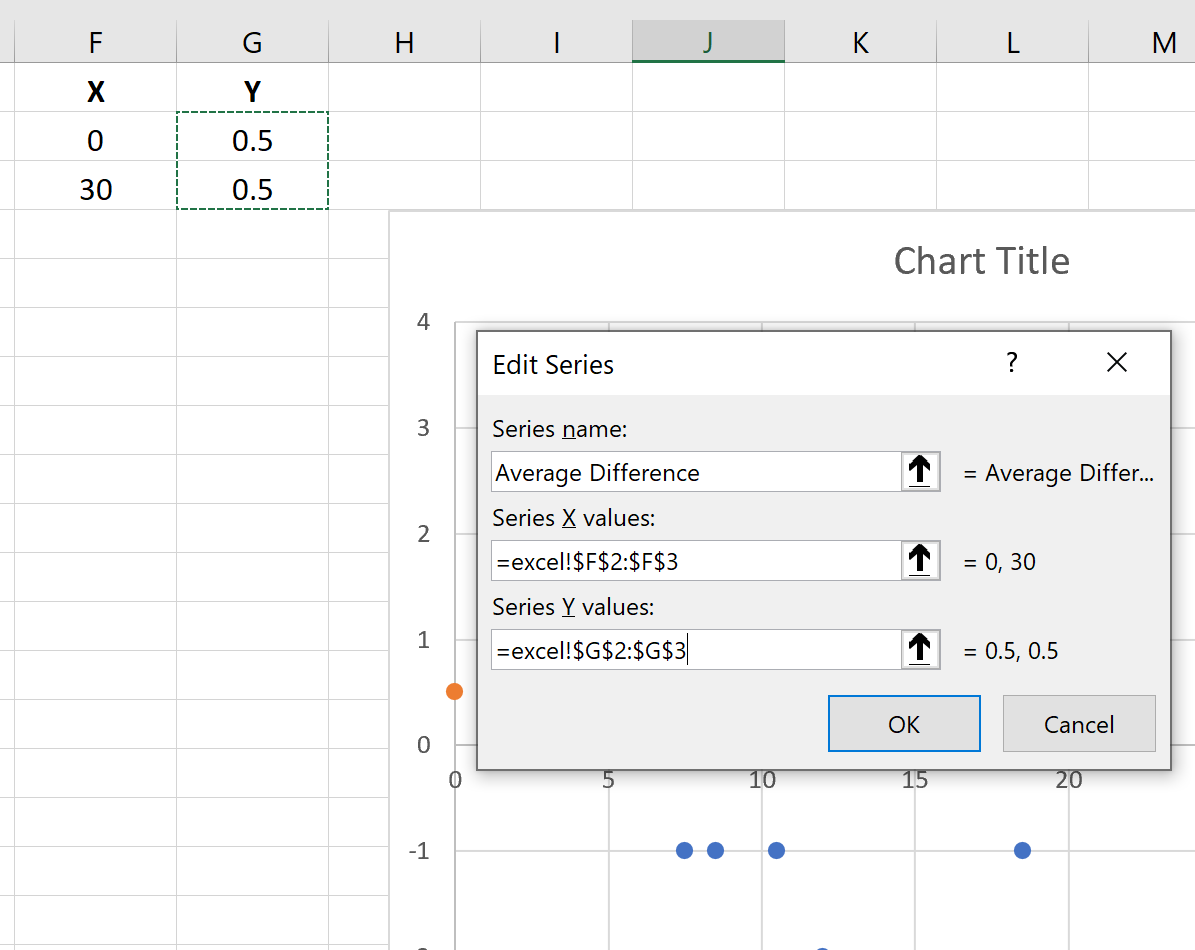Image resolution: width=1195 pixels, height=950 pixels.
Task: Click the range selector icon for Series Y values
Action: pos(919,649)
